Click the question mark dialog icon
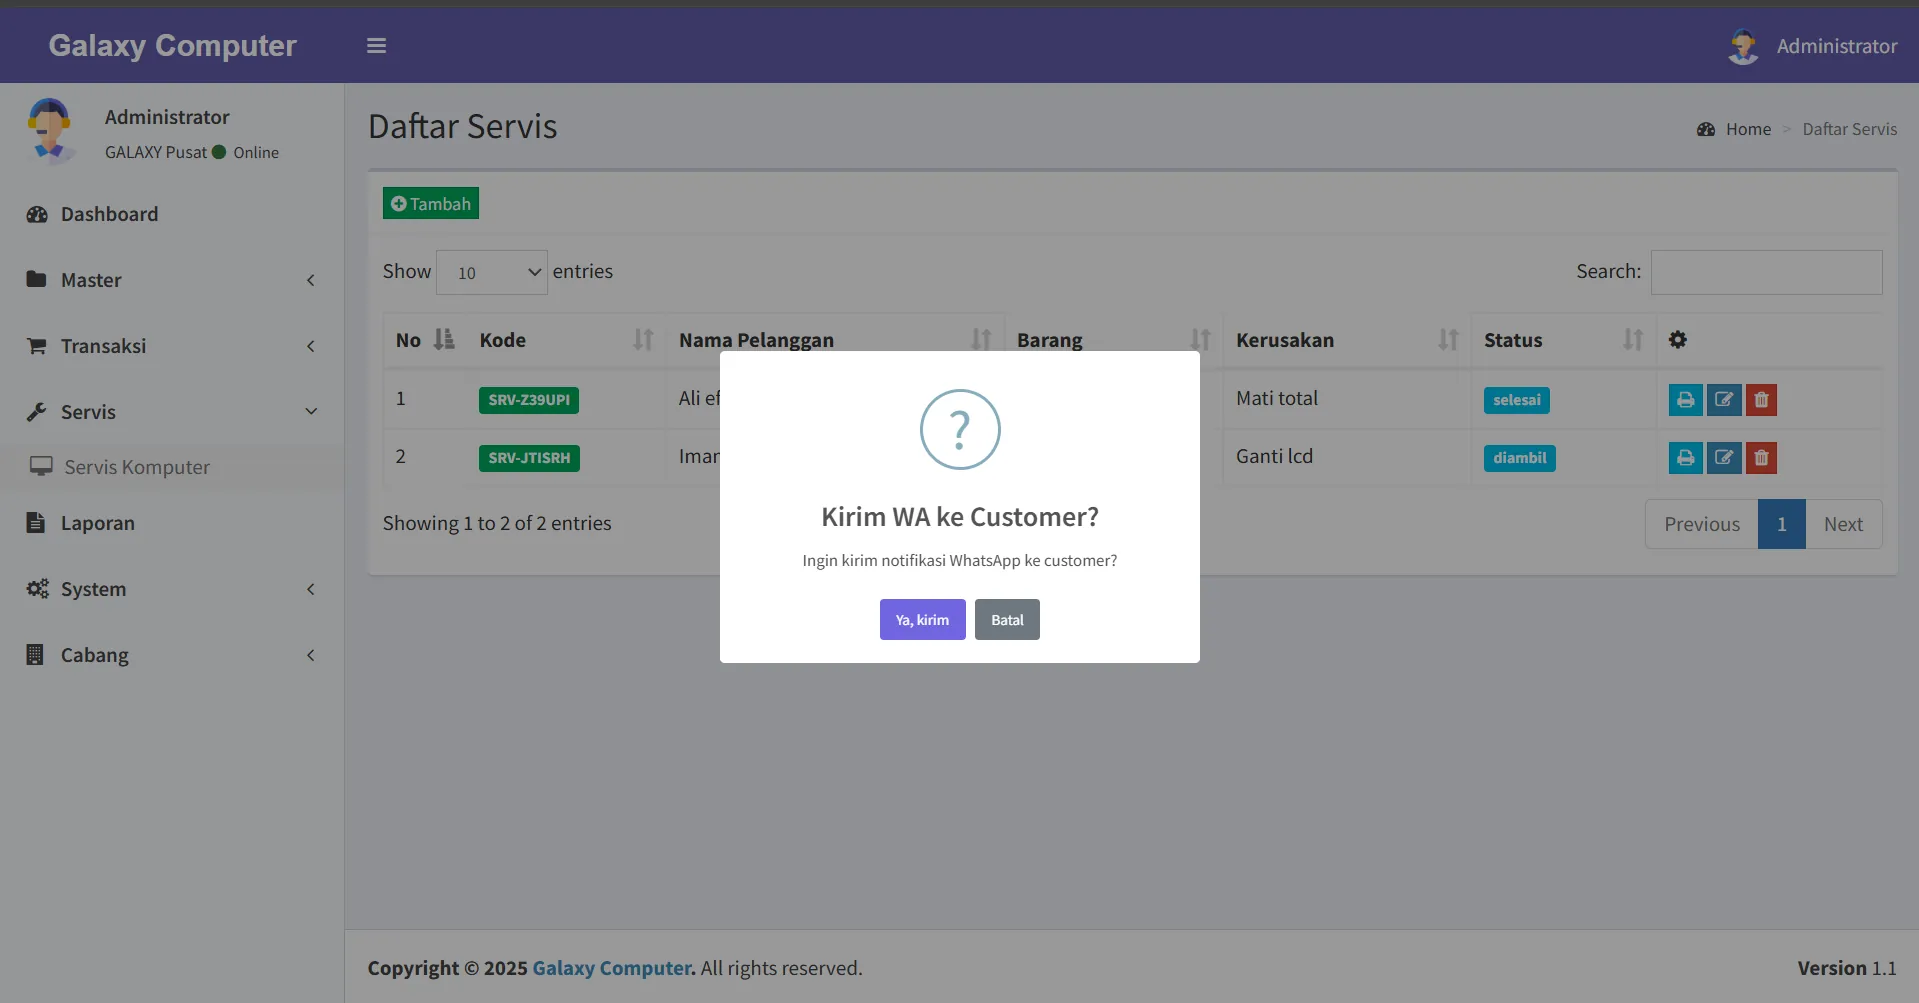Viewport: 1919px width, 1003px height. pyautogui.click(x=960, y=429)
